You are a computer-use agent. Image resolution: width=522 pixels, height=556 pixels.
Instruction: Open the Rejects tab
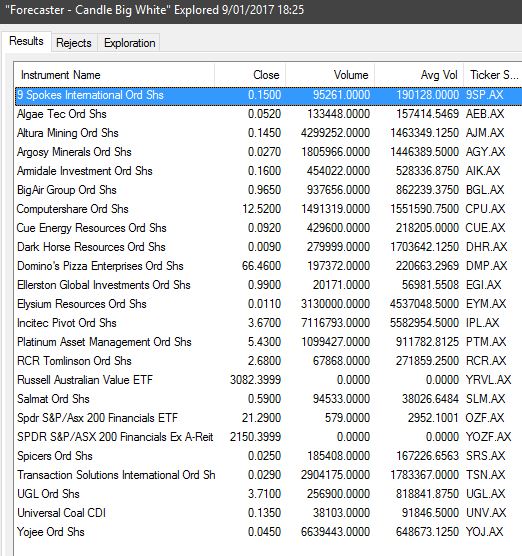pyautogui.click(x=74, y=43)
